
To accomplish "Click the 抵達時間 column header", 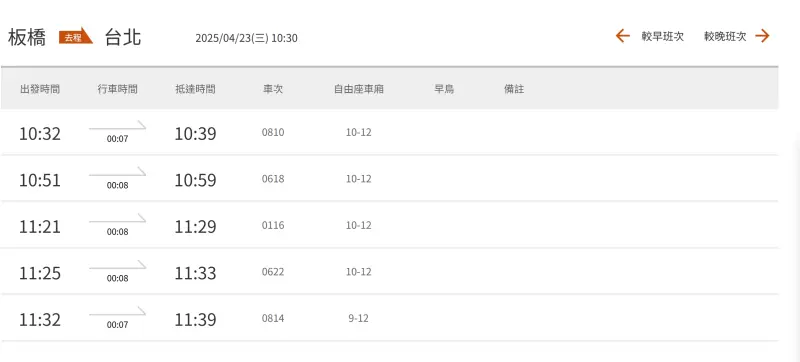I will point(195,89).
